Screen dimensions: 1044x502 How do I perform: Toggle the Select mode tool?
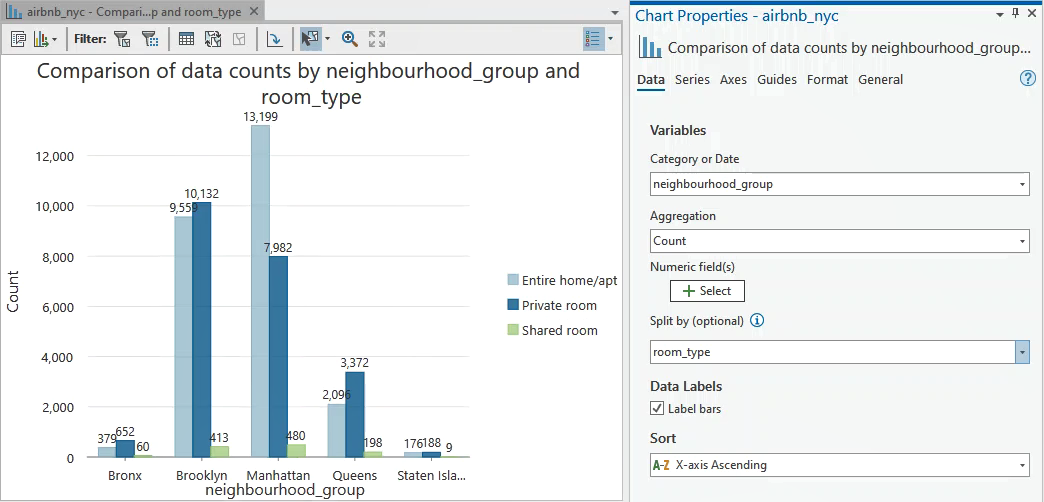click(311, 39)
